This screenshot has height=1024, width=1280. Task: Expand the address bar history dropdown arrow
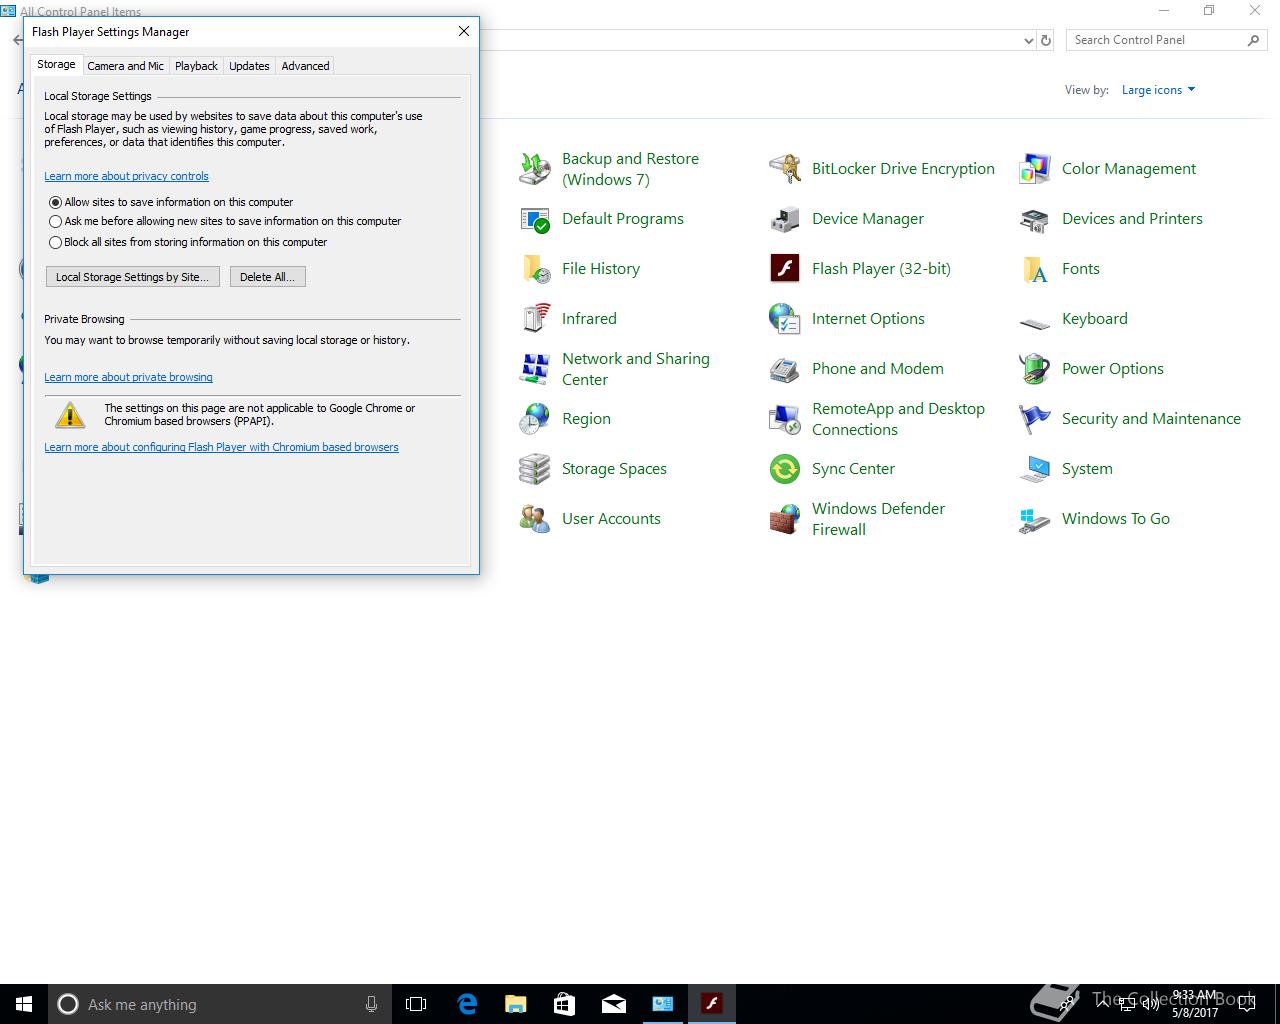click(1029, 40)
